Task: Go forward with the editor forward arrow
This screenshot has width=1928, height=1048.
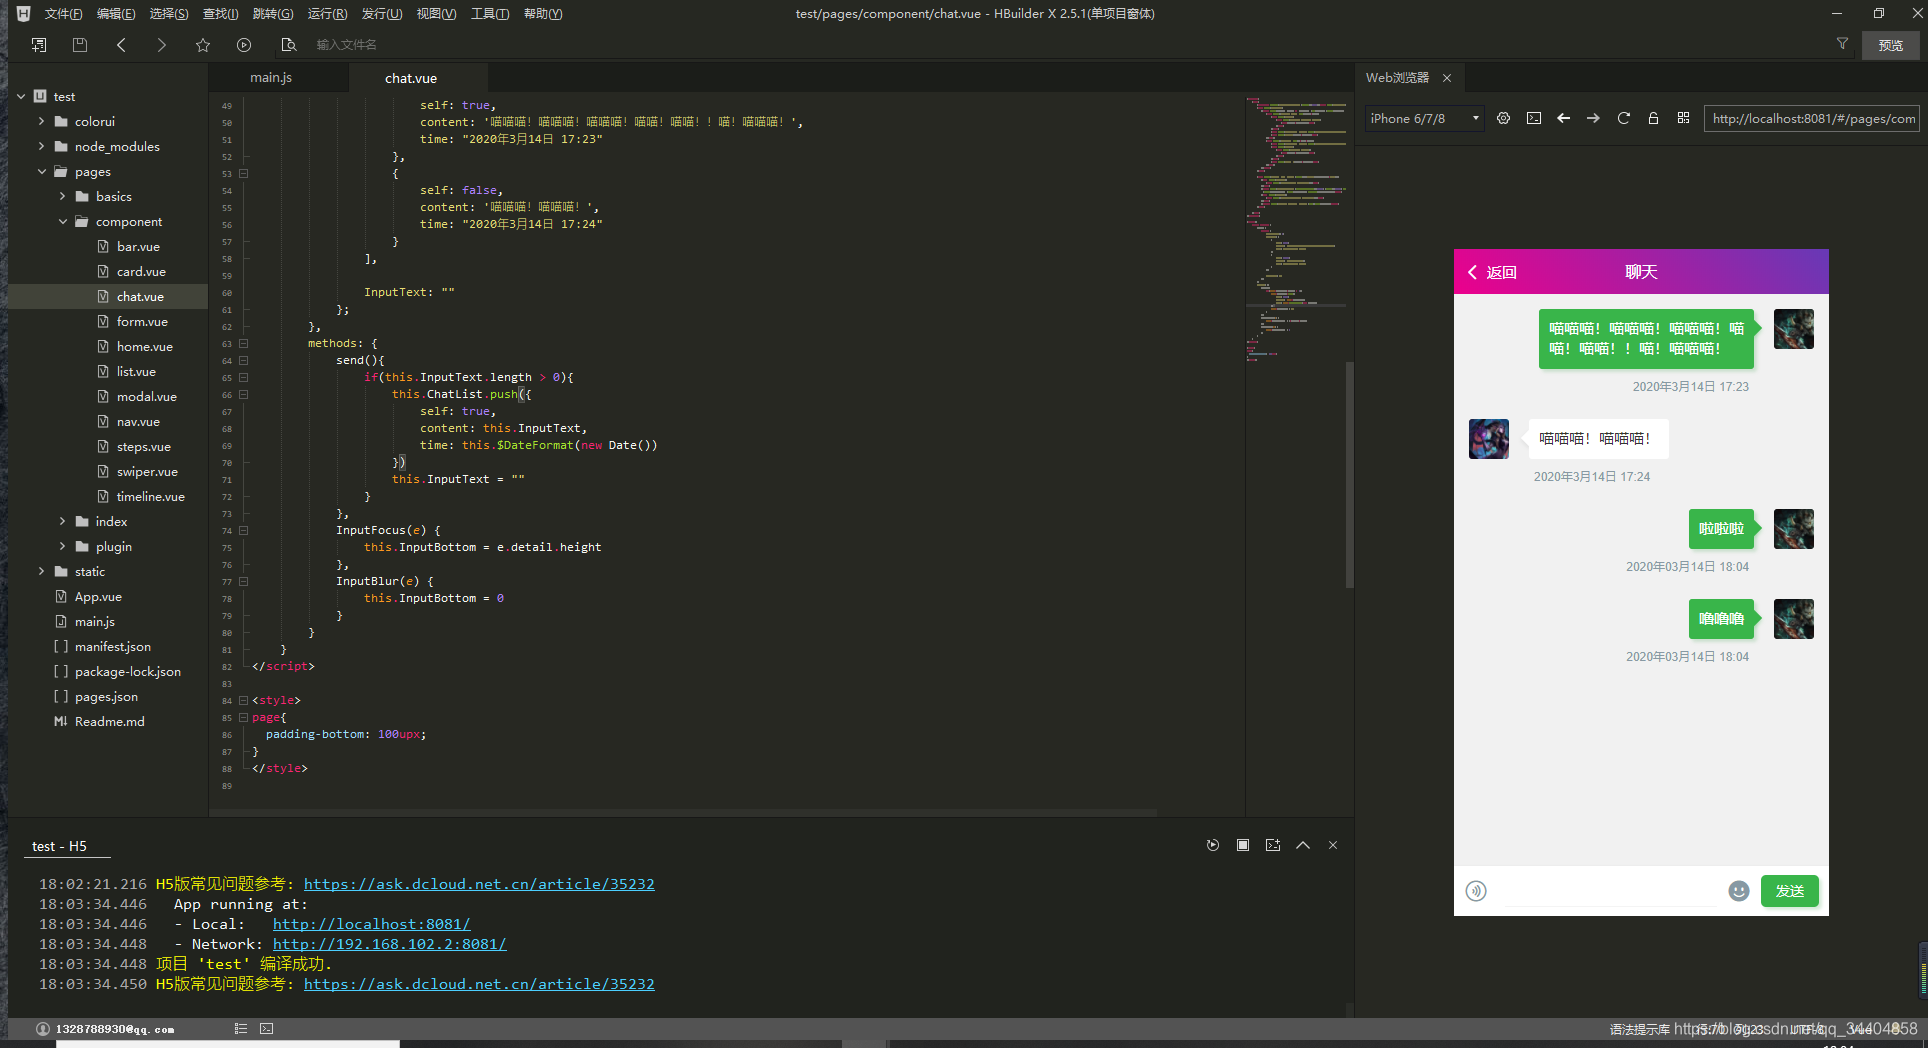Action: pos(162,45)
